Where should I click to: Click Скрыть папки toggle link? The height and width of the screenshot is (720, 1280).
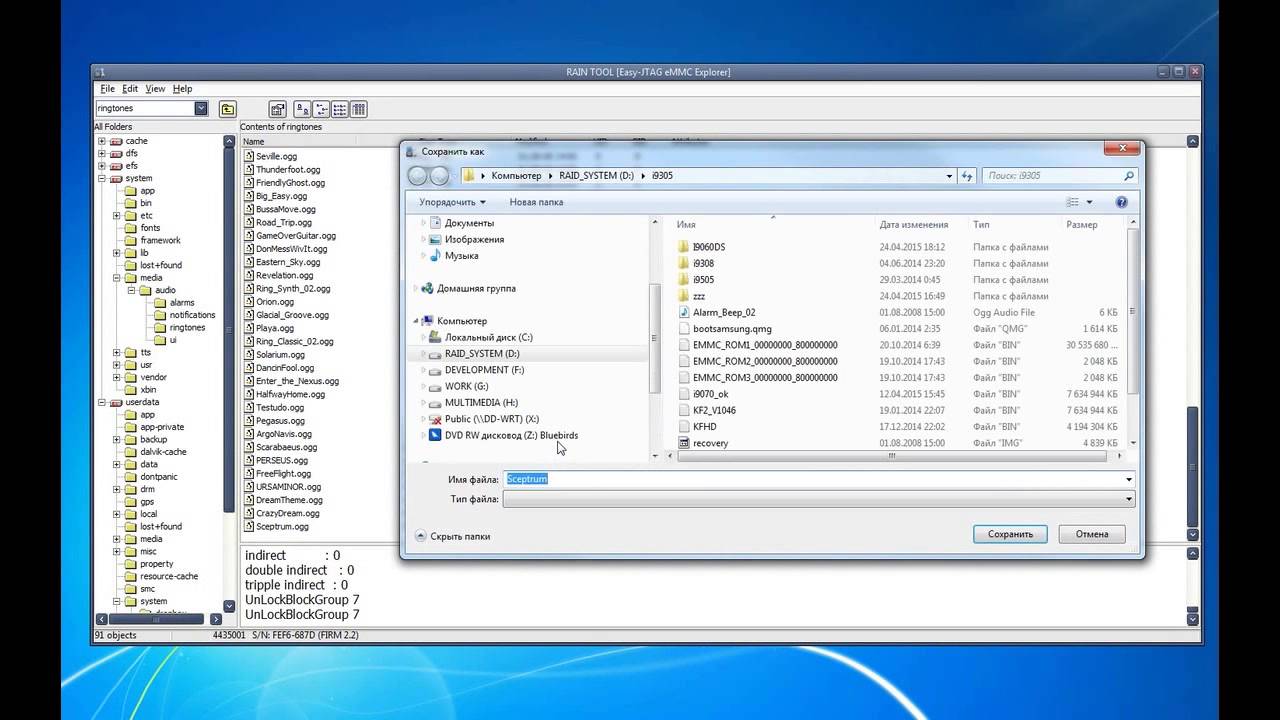tap(452, 536)
